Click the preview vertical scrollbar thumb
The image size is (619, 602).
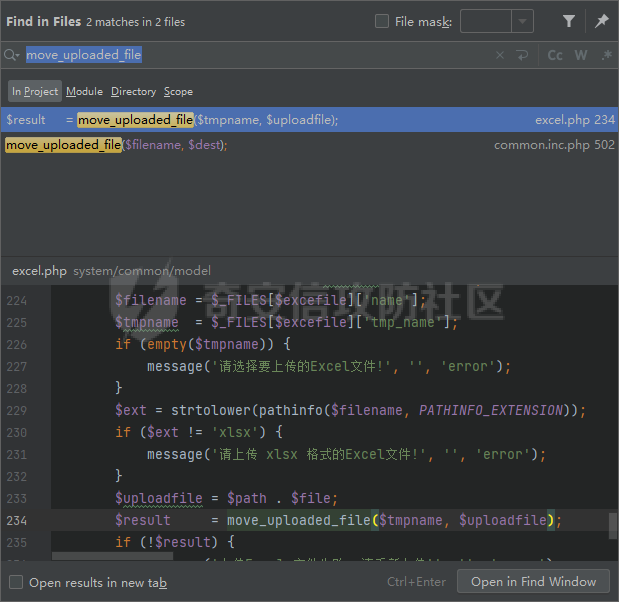(612, 526)
